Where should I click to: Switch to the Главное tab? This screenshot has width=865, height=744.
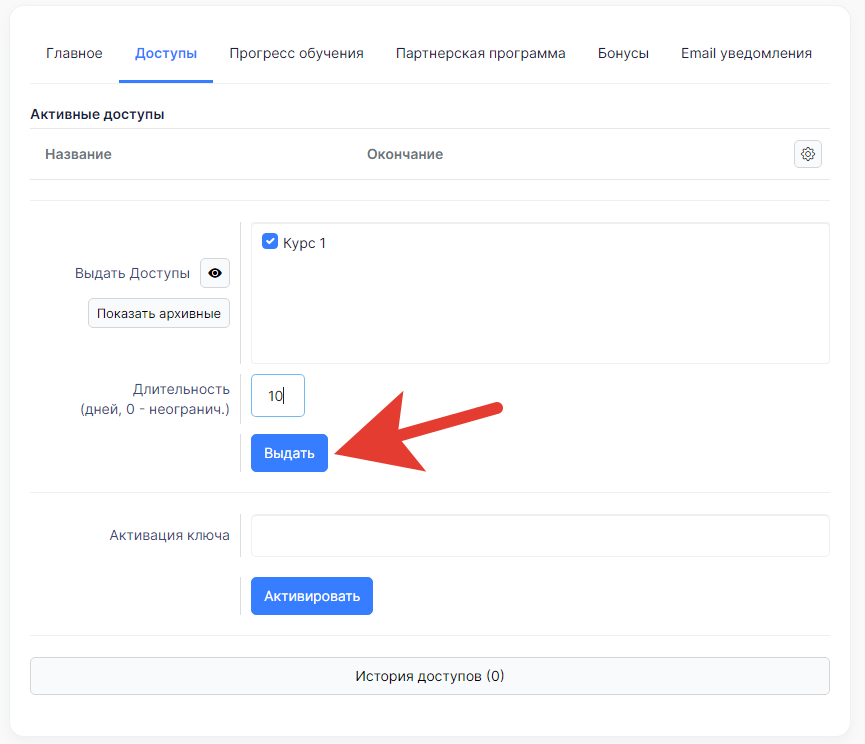click(74, 53)
